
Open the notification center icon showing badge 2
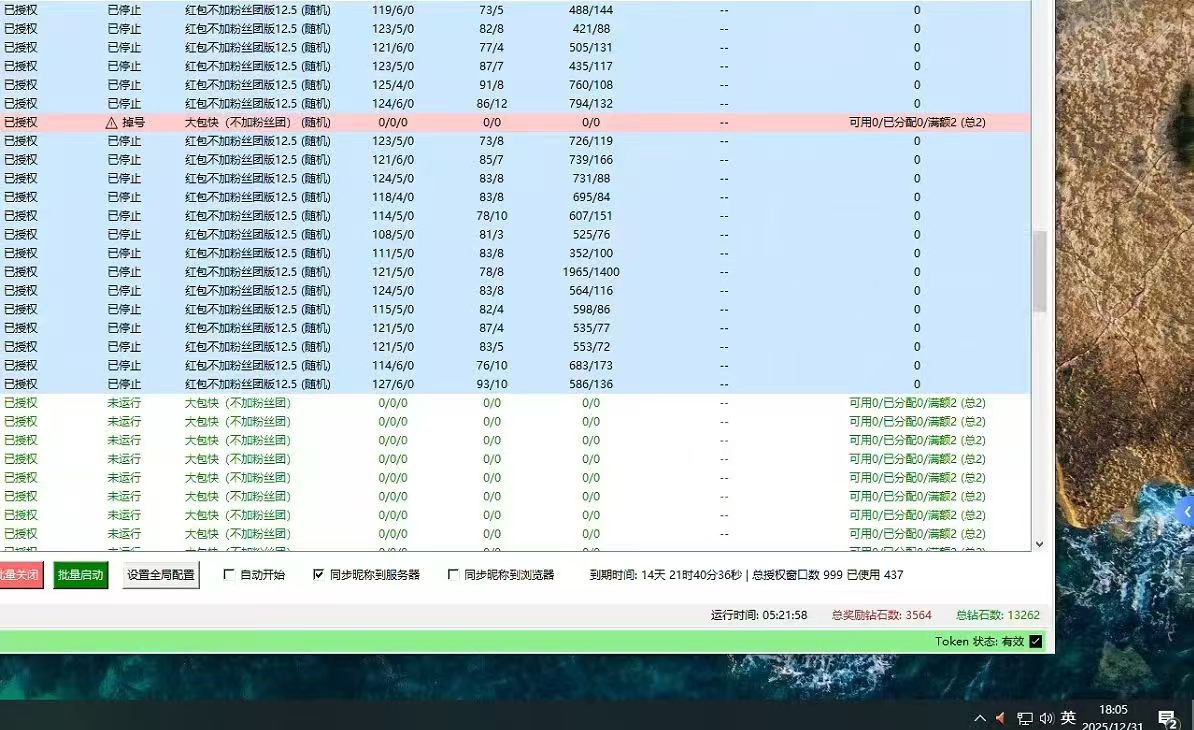click(x=1168, y=717)
